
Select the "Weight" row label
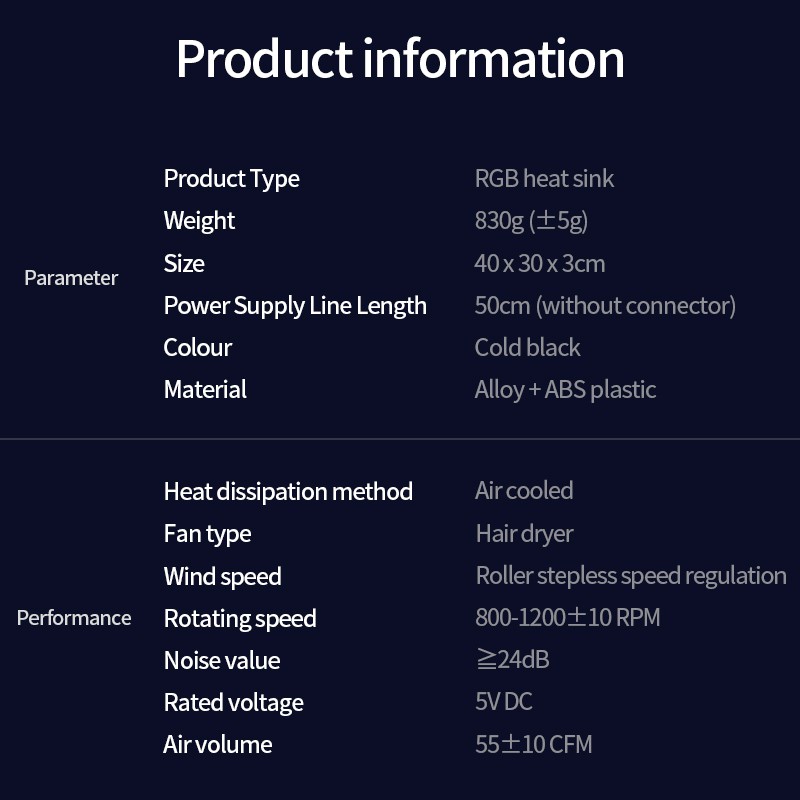pos(199,221)
